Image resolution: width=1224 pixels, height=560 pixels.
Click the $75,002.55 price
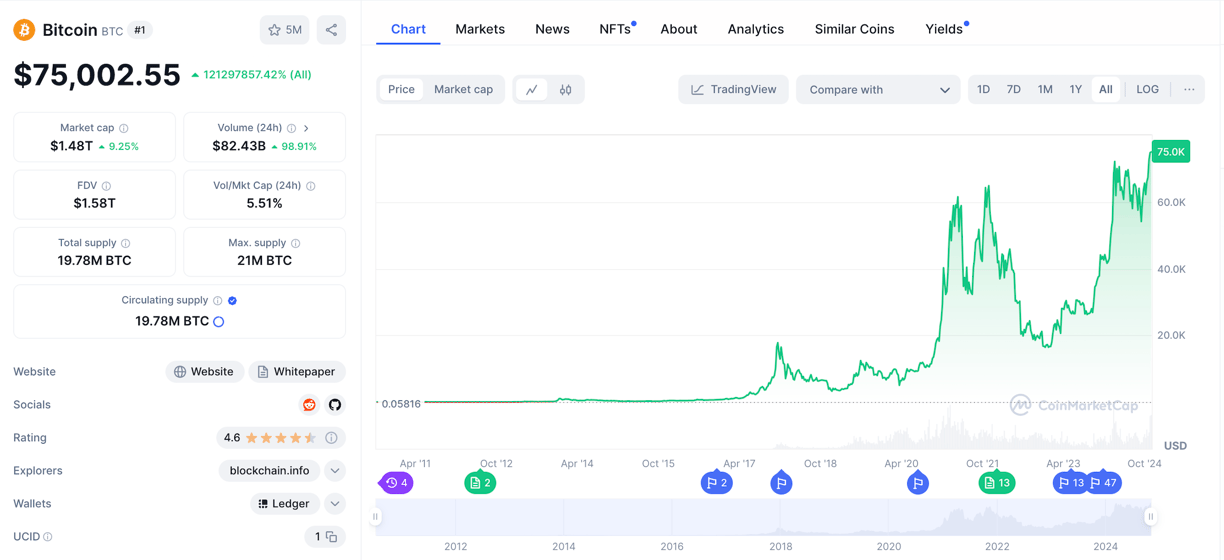[x=97, y=75]
